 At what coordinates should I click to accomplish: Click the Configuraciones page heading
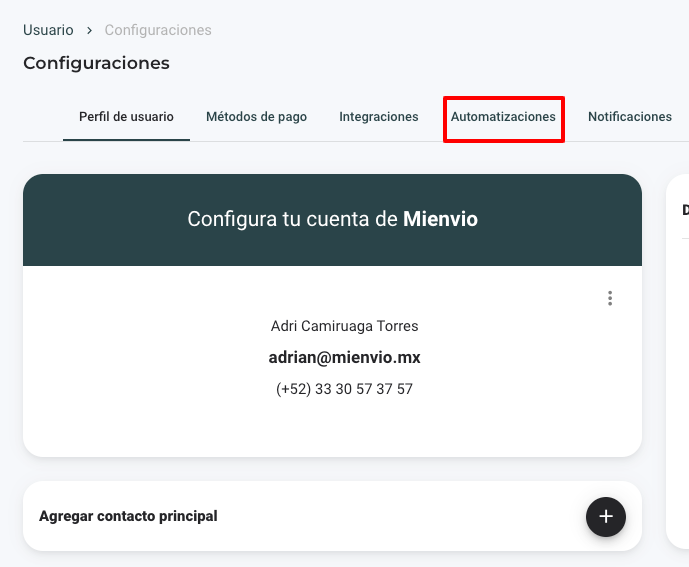96,63
